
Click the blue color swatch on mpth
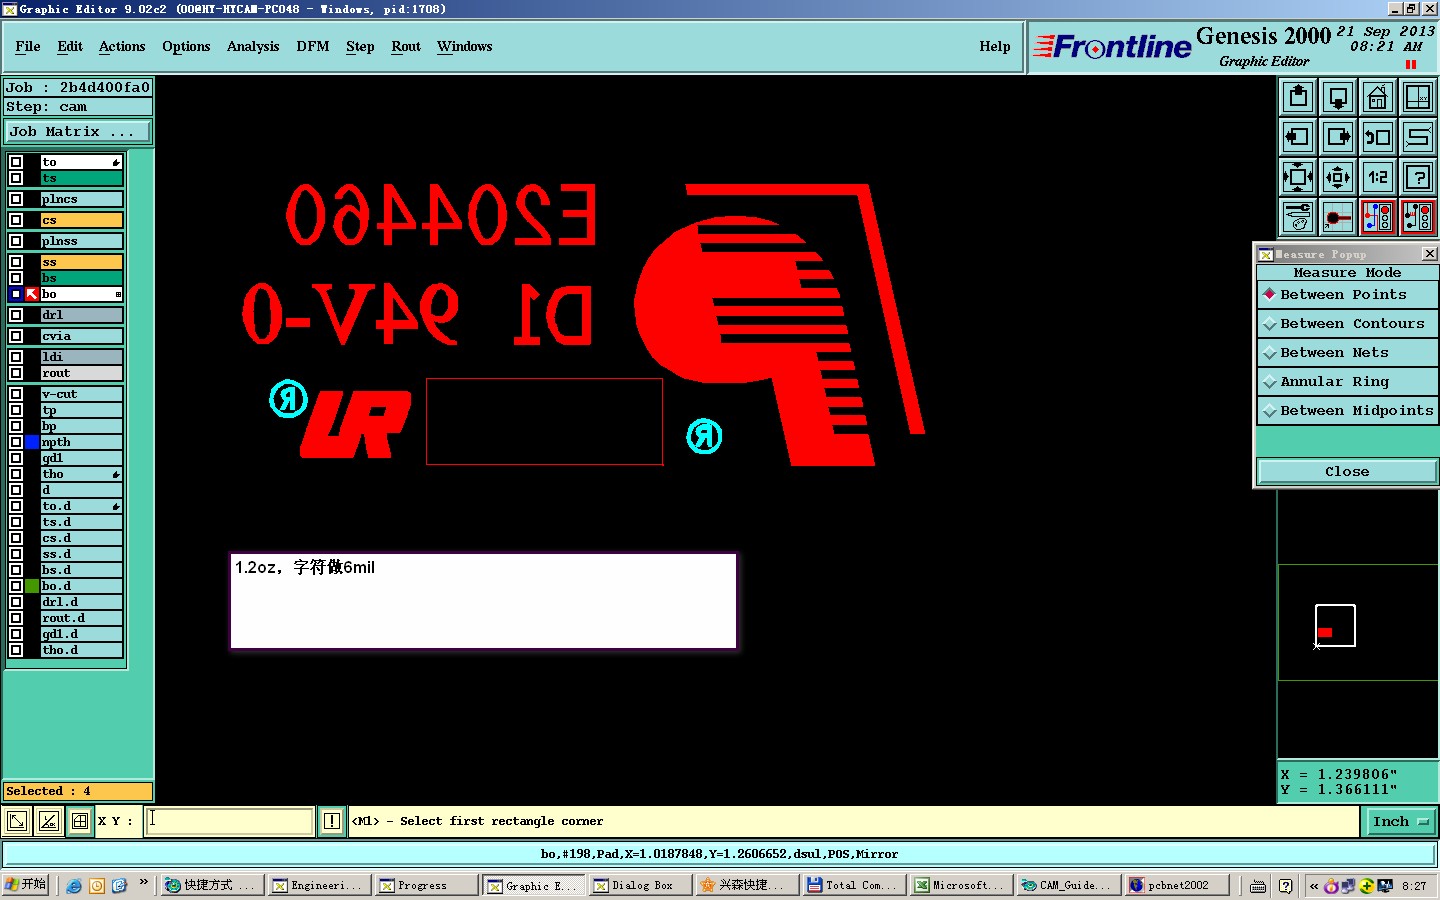click(x=32, y=442)
